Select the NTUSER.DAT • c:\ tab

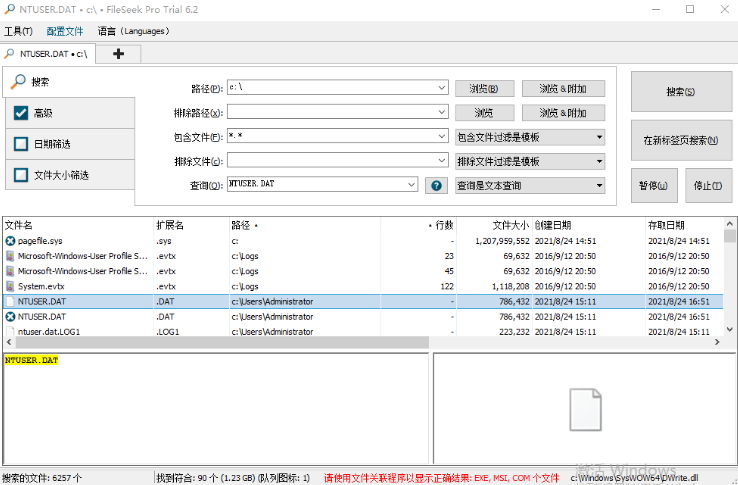(x=48, y=54)
